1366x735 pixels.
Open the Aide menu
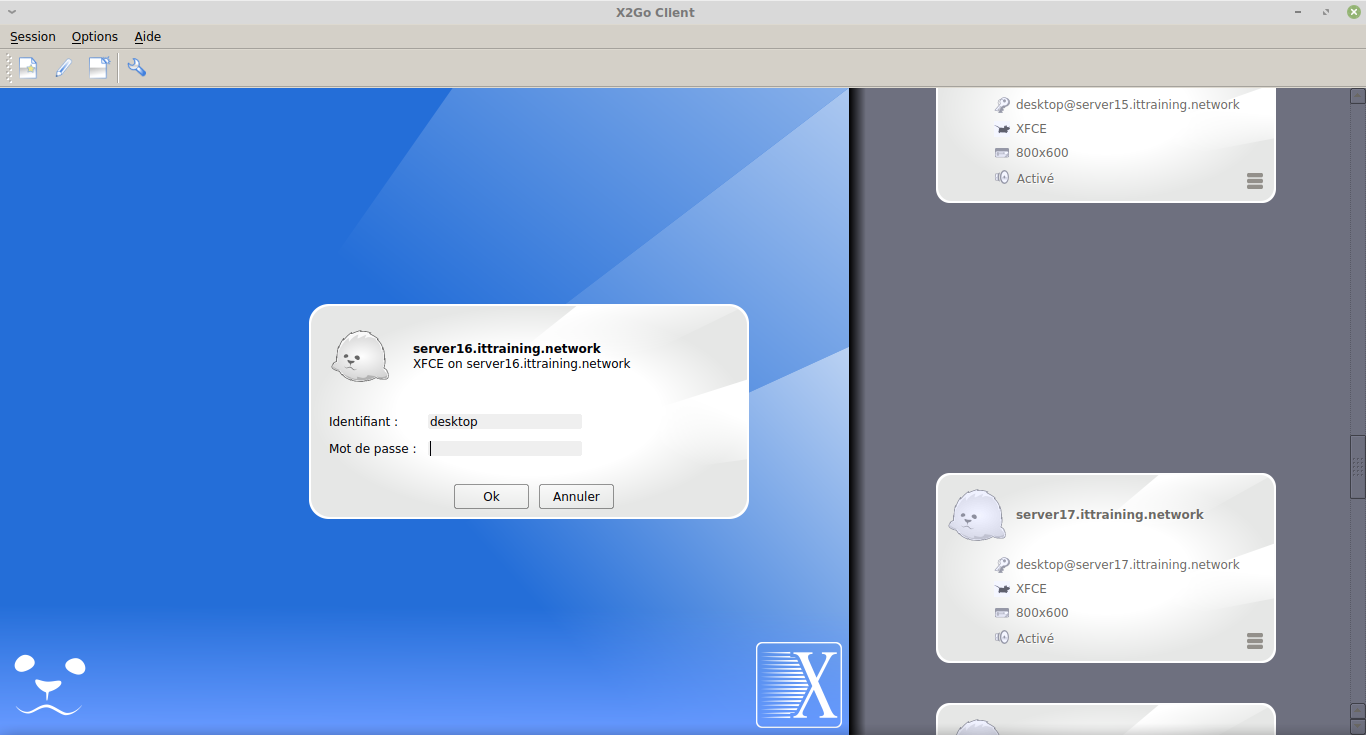(148, 37)
